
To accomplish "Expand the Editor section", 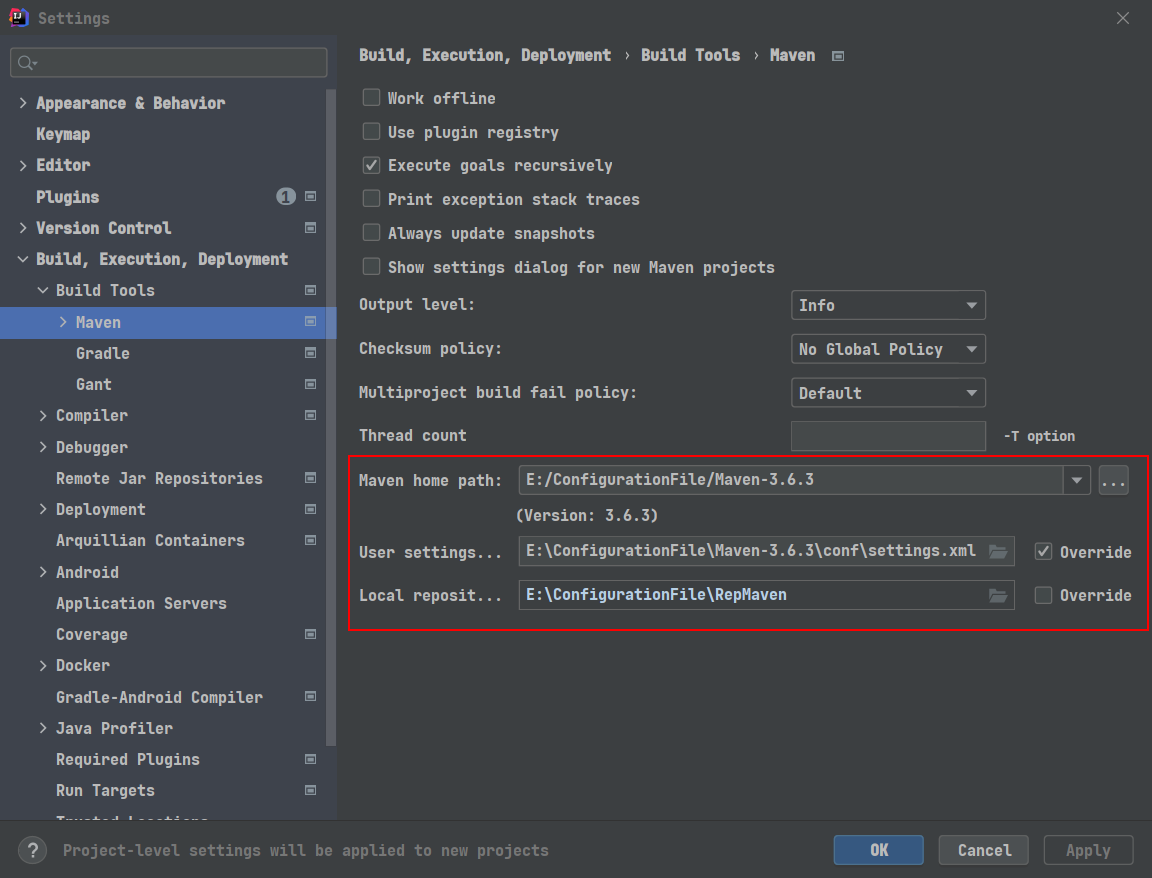I will click(x=23, y=165).
